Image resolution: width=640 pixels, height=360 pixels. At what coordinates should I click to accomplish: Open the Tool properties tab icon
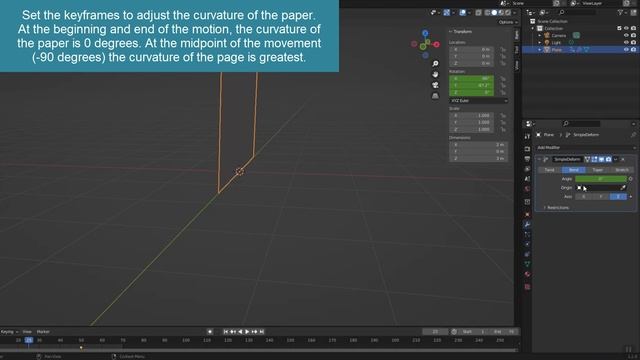[x=527, y=136]
